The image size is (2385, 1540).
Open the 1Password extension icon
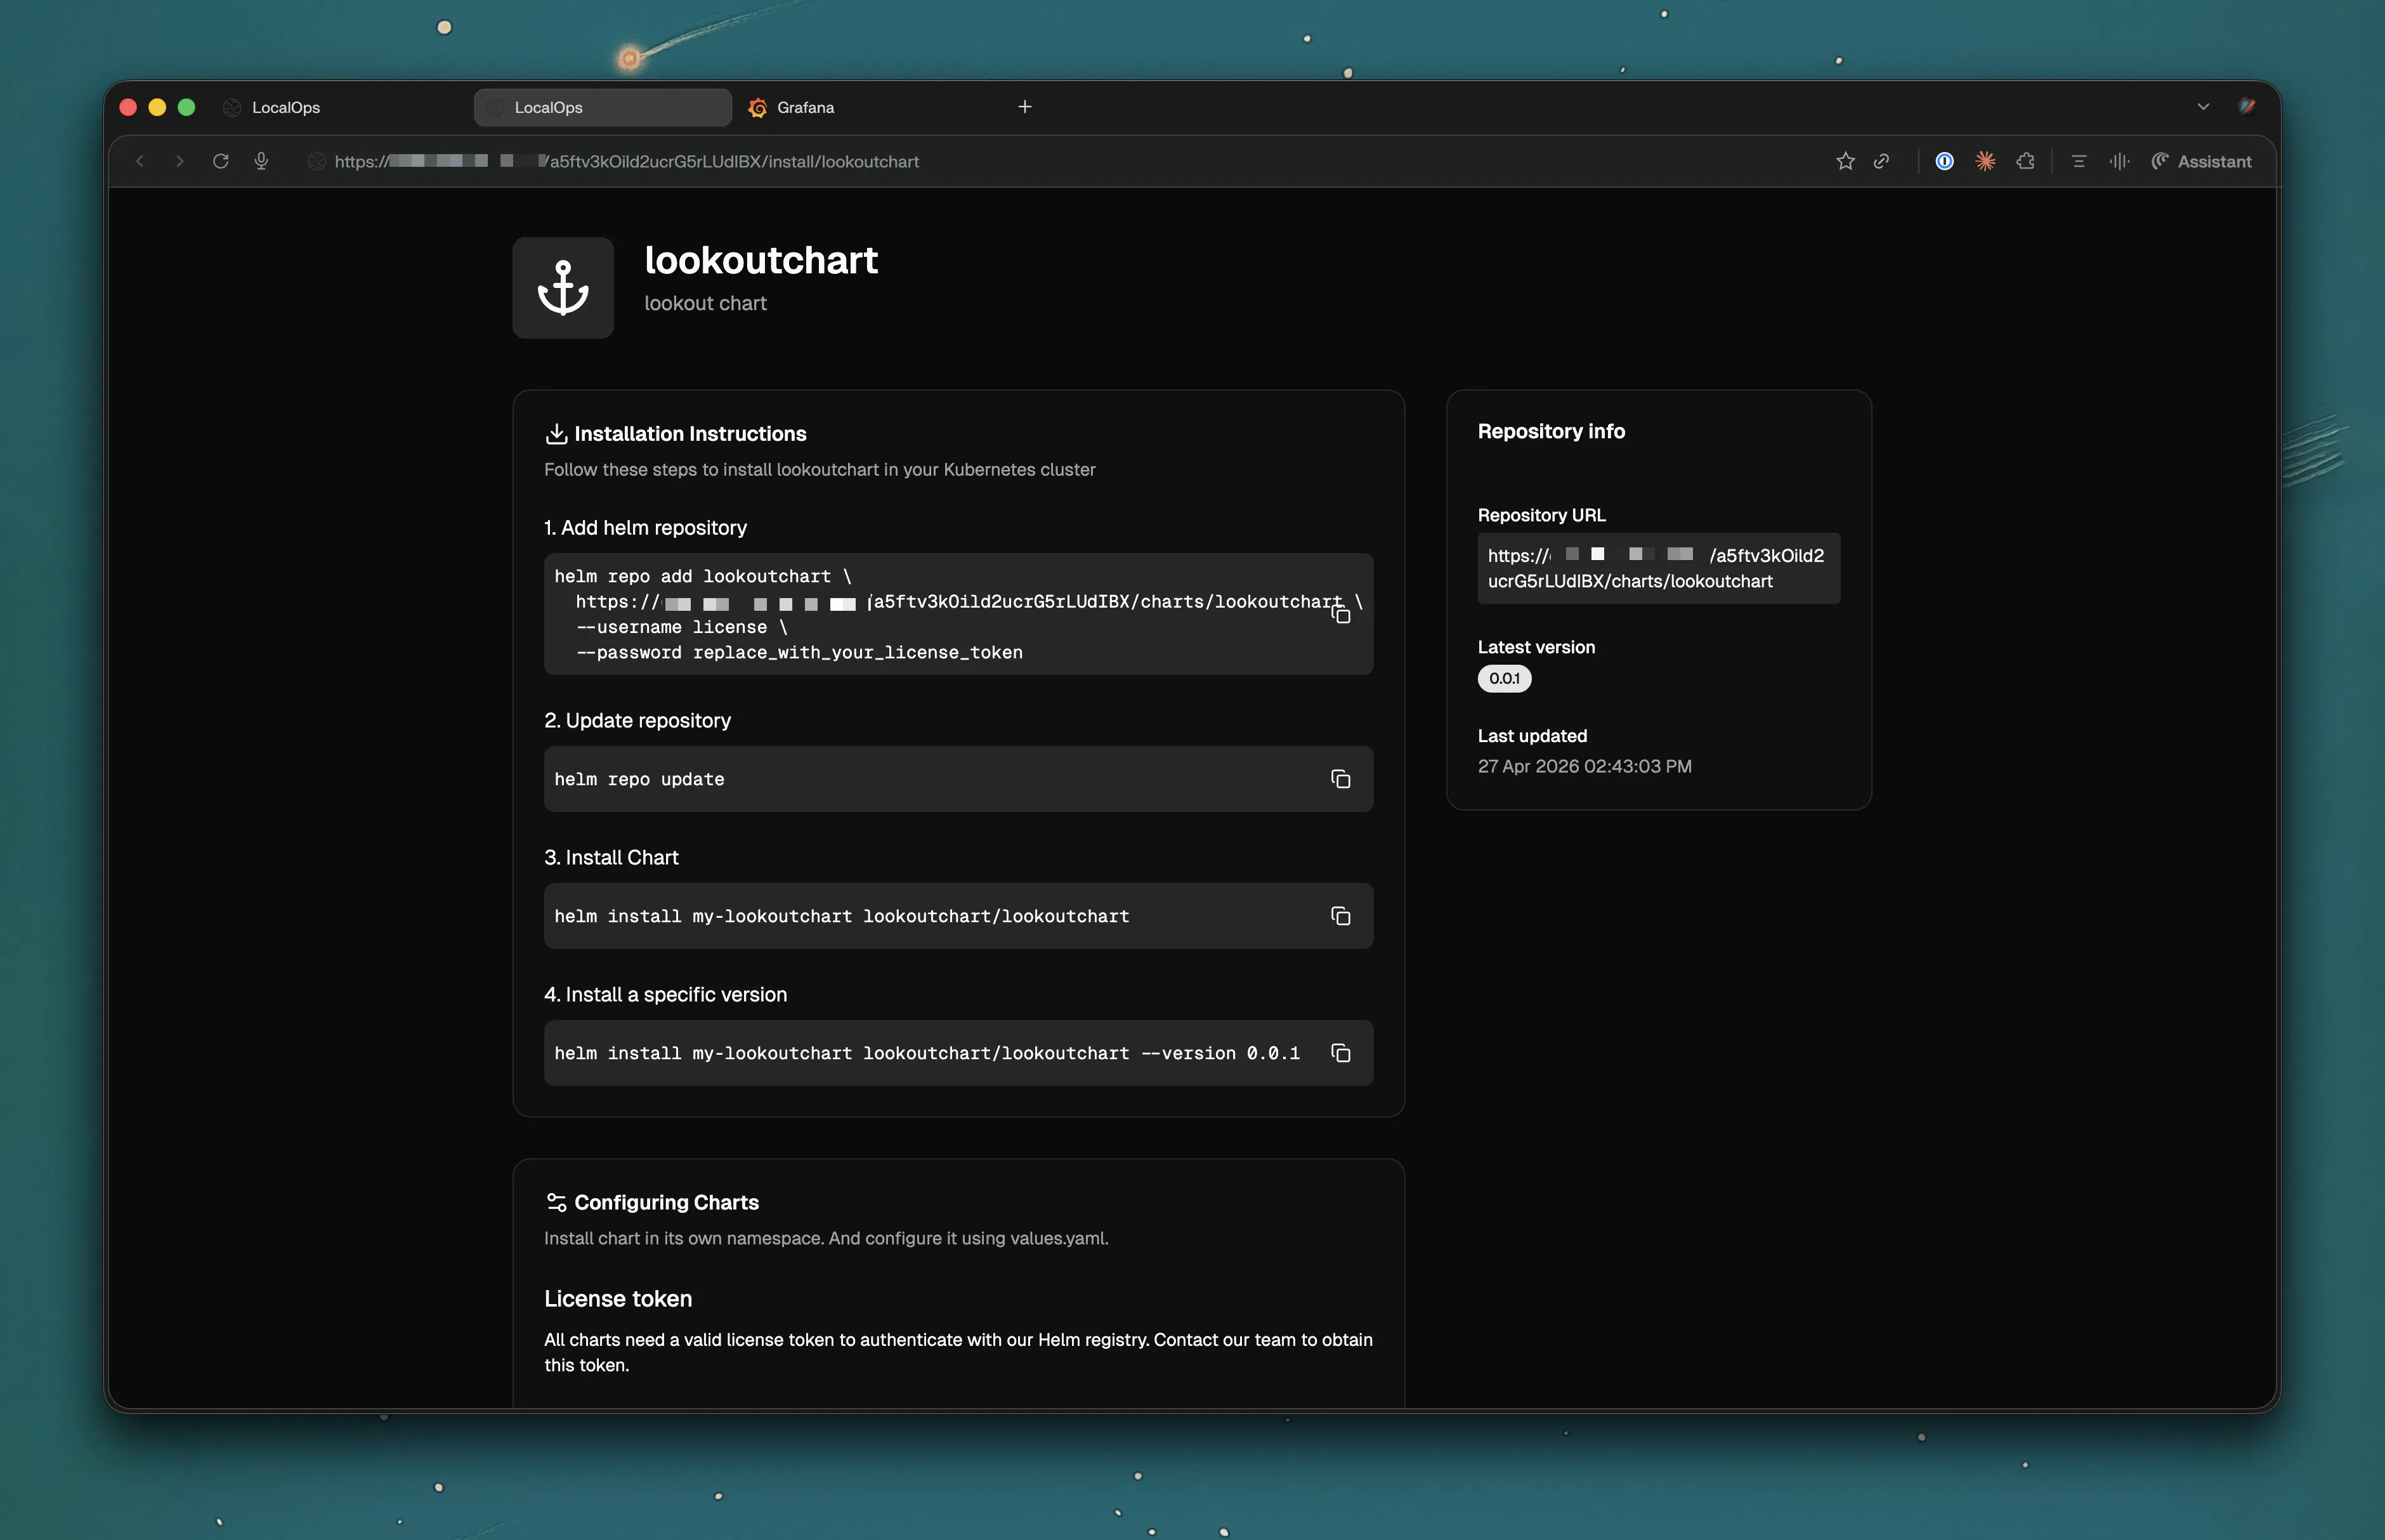(1945, 161)
